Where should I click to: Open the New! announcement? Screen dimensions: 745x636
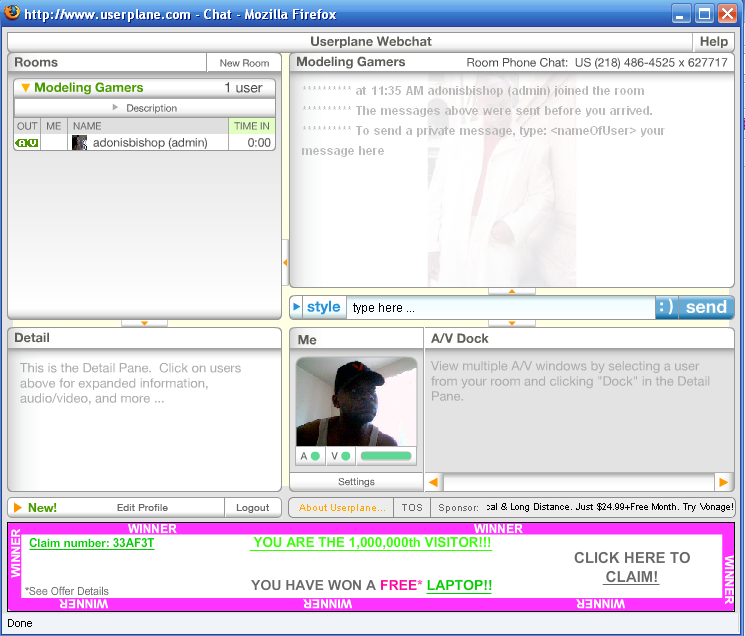coord(42,508)
